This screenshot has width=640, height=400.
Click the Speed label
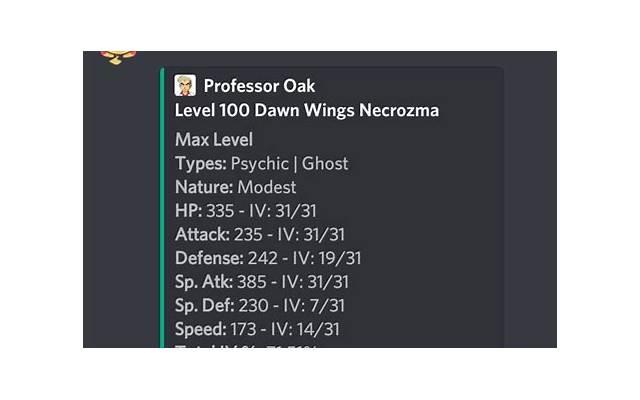click(x=200, y=330)
